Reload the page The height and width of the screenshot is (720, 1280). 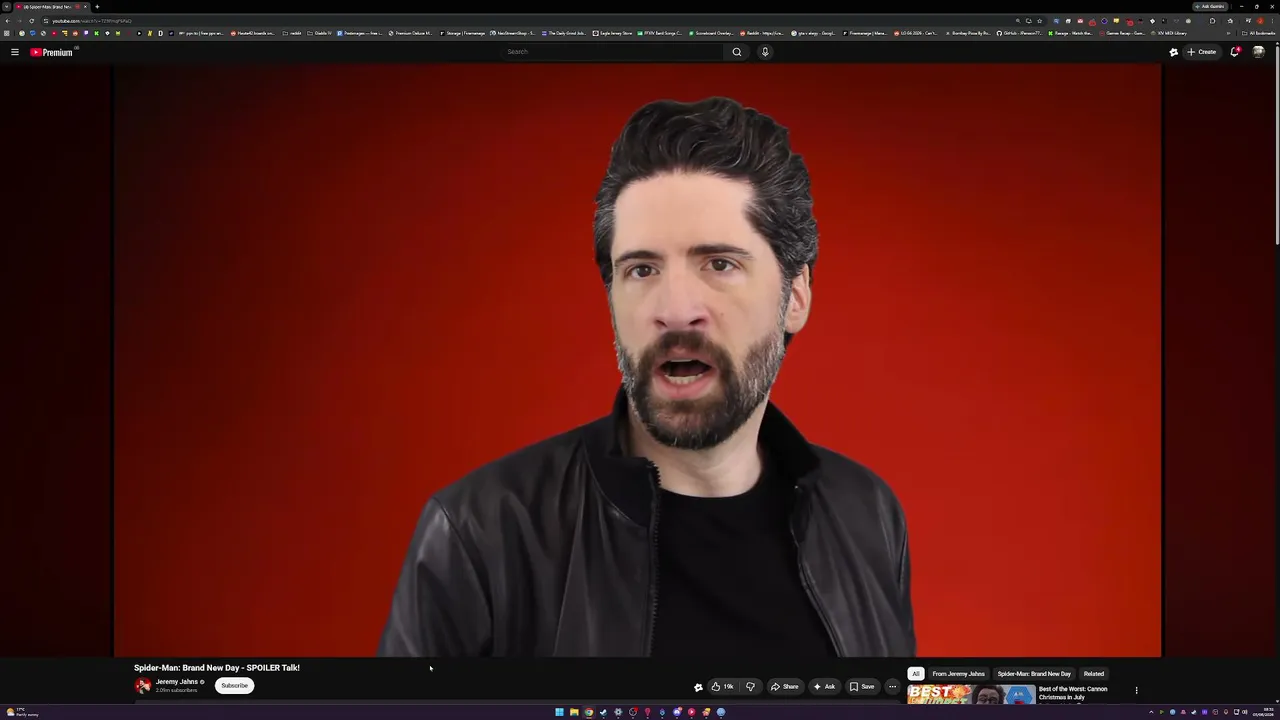tap(31, 21)
